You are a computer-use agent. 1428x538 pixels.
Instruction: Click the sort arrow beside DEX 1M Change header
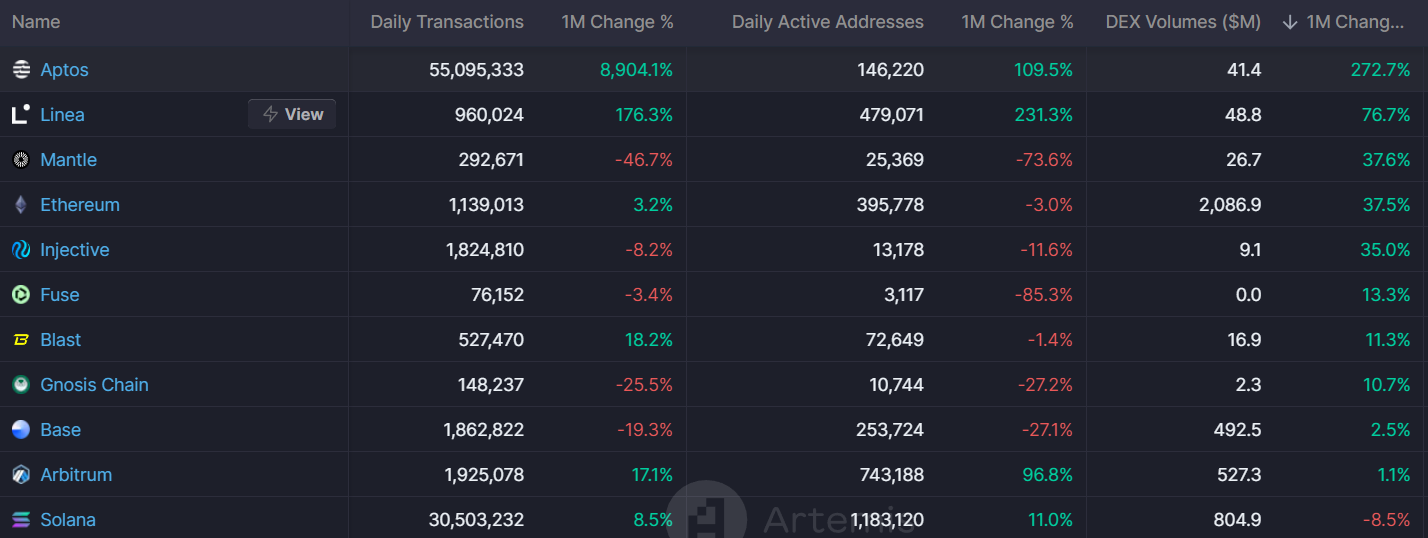tap(1290, 22)
